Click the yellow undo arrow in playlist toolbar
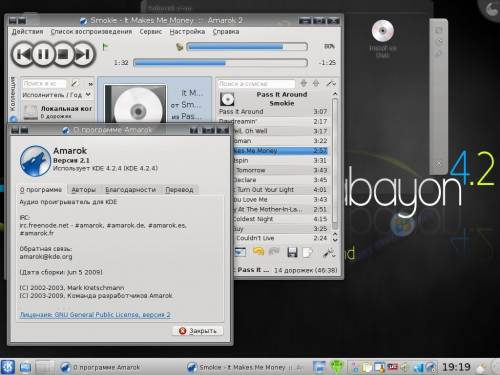 [258, 252]
